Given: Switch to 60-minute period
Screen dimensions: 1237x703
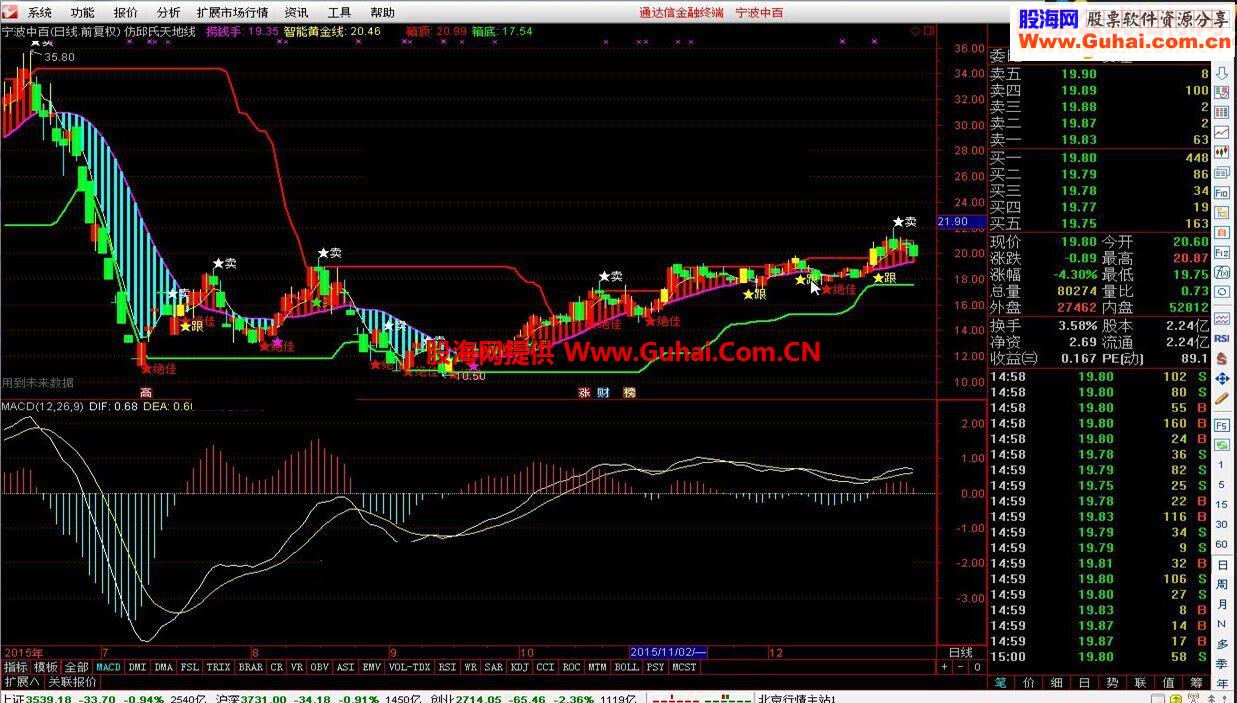Looking at the screenshot, I should tap(1222, 545).
